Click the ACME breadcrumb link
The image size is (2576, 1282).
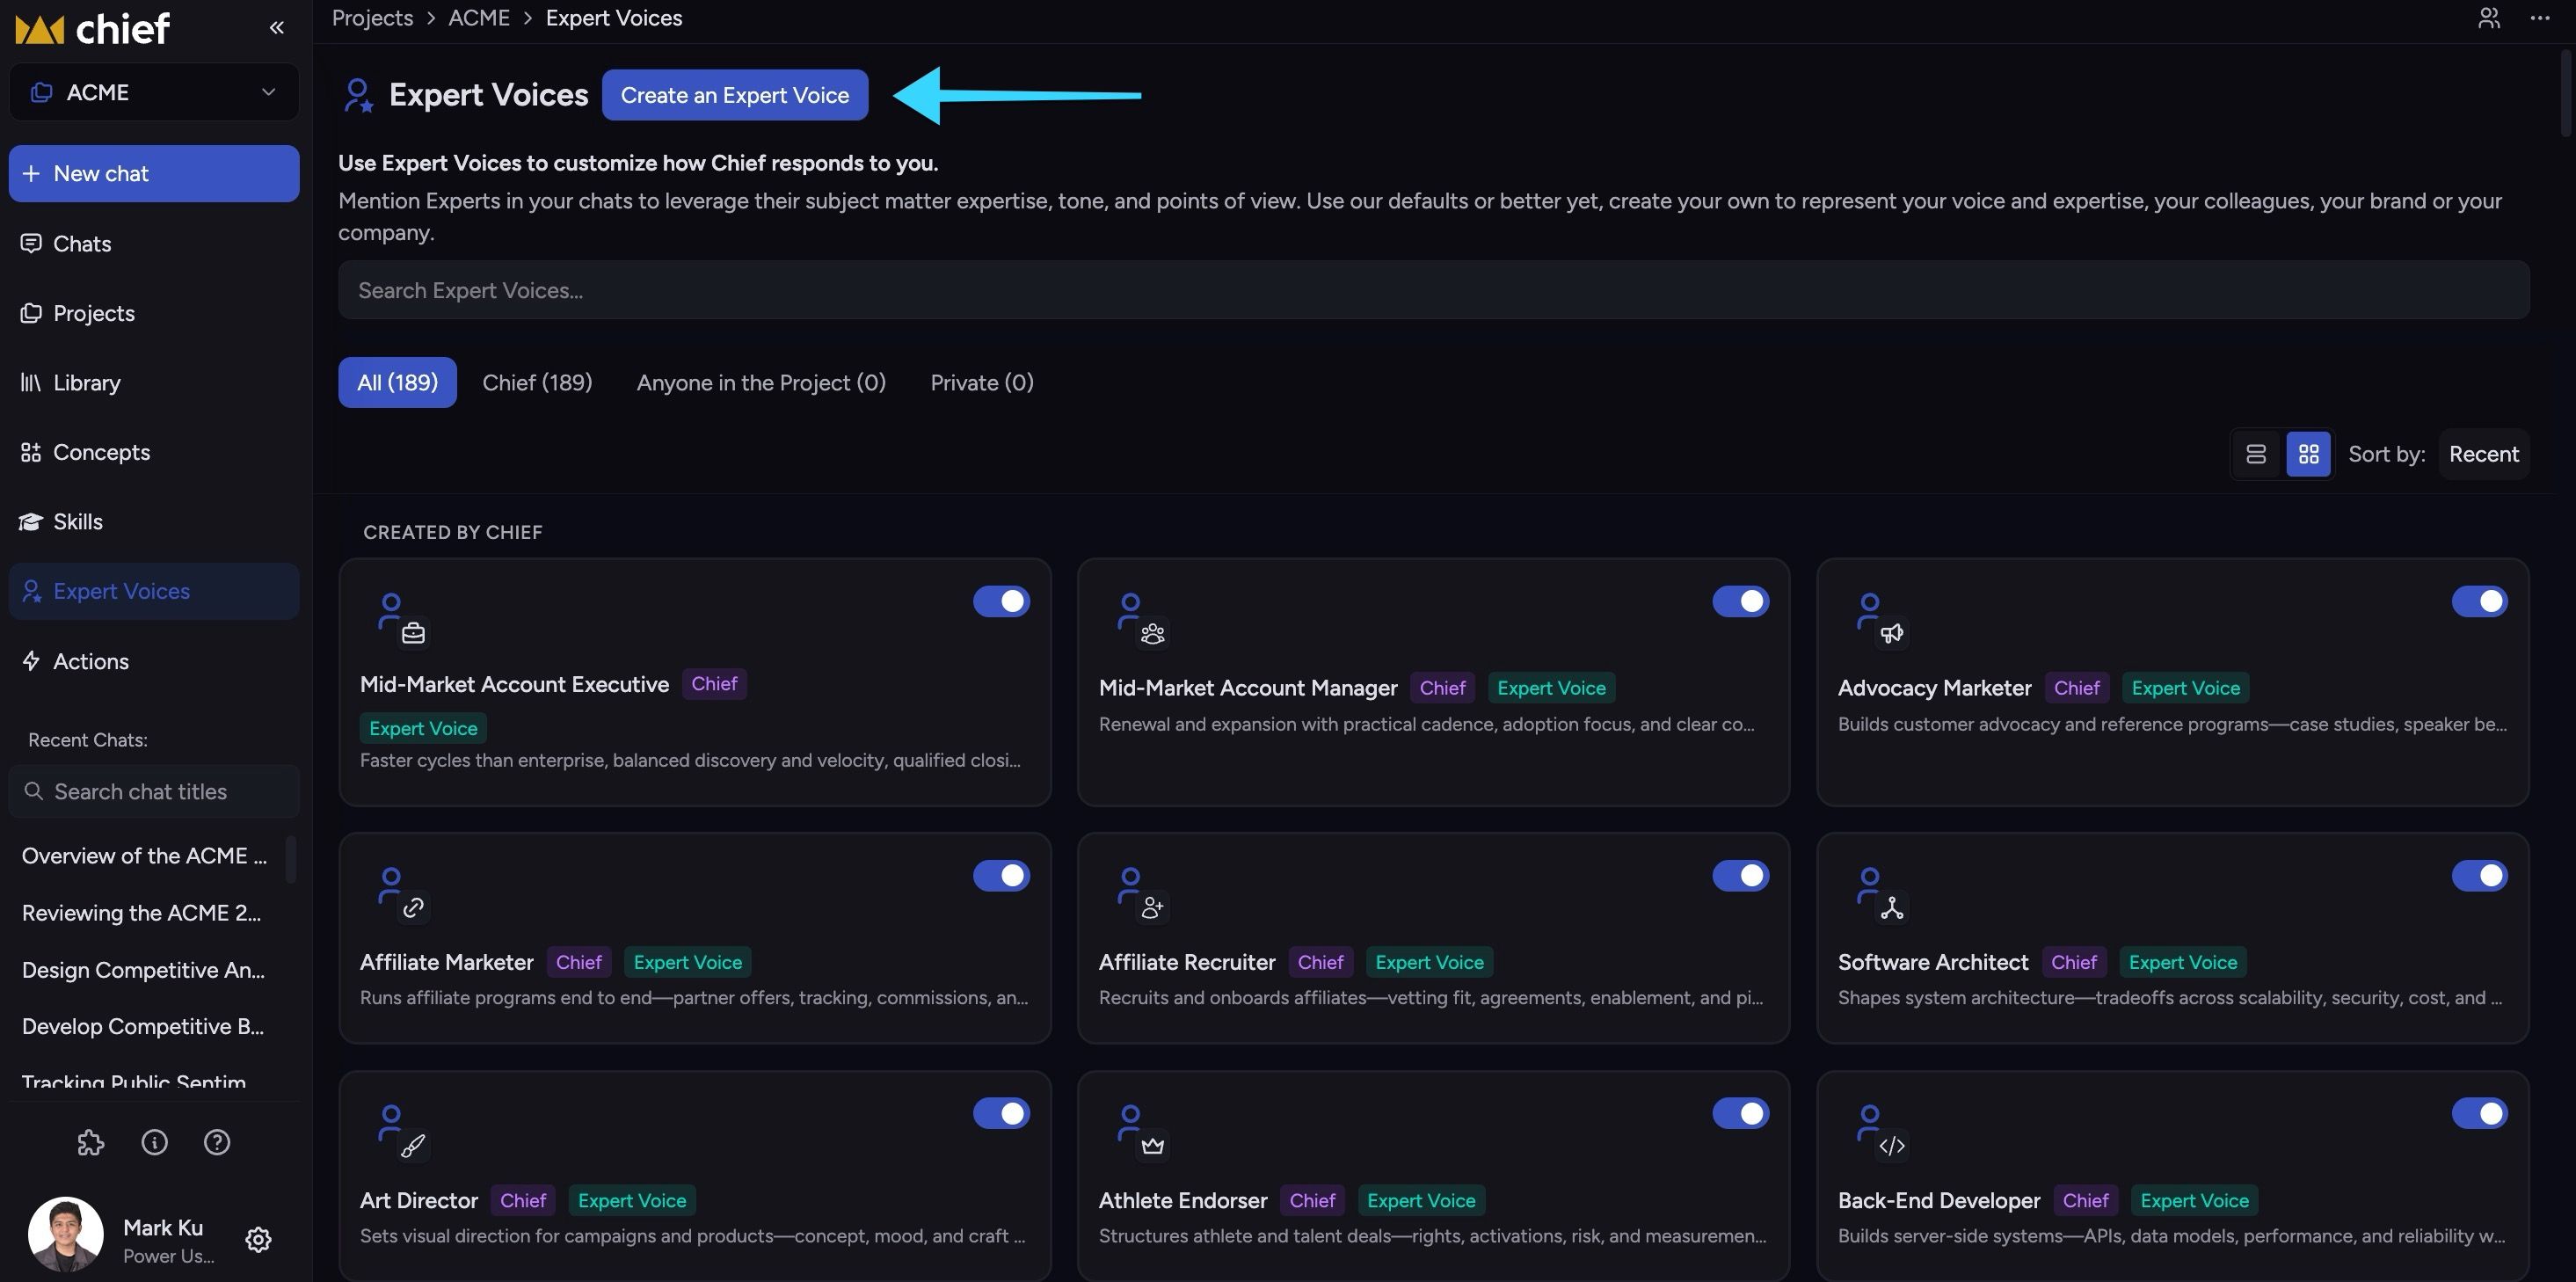[479, 18]
